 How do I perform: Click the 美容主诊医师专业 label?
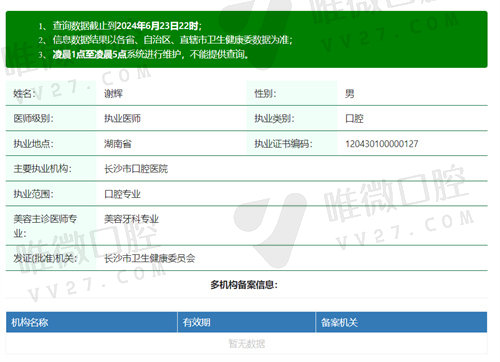pos(45,226)
